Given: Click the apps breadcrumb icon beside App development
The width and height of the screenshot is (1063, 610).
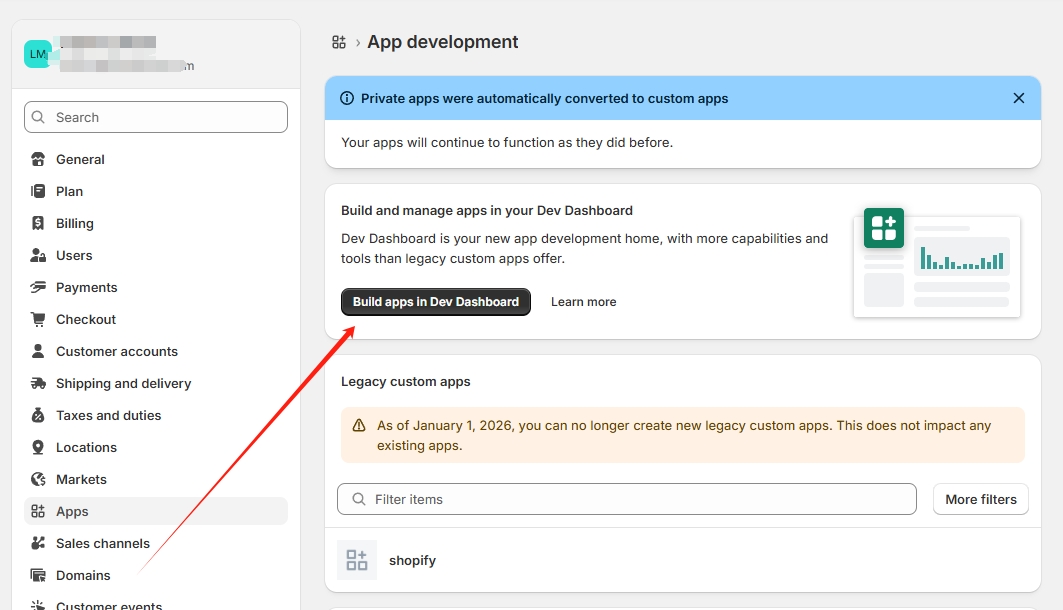Looking at the screenshot, I should [339, 42].
